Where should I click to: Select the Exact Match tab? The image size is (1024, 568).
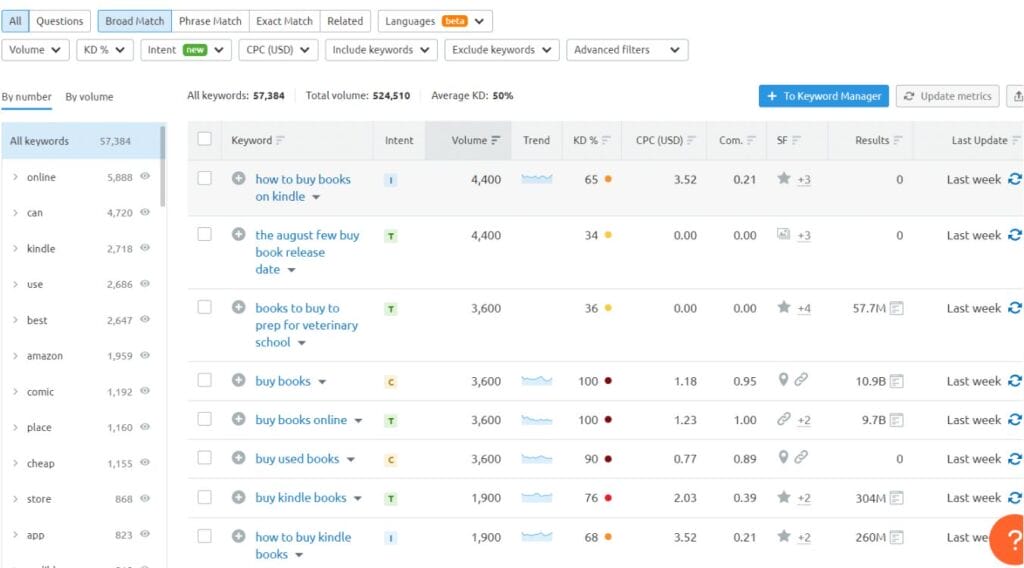point(284,21)
